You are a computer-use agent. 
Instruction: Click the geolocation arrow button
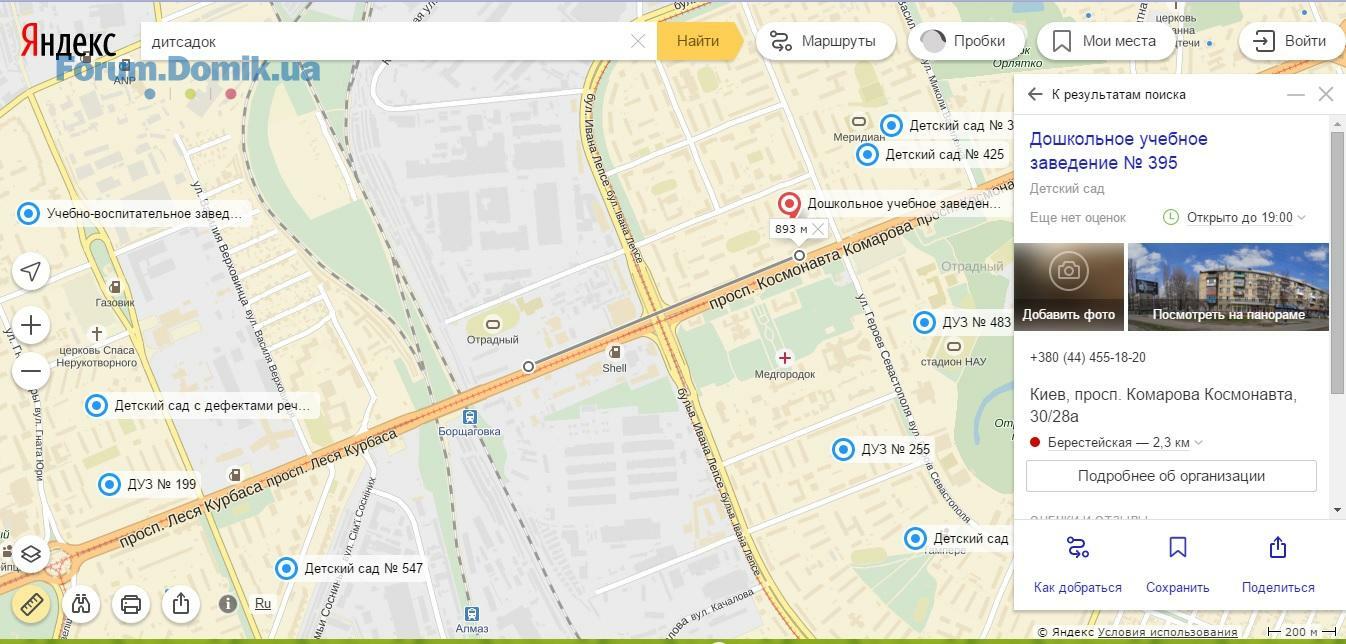point(31,272)
